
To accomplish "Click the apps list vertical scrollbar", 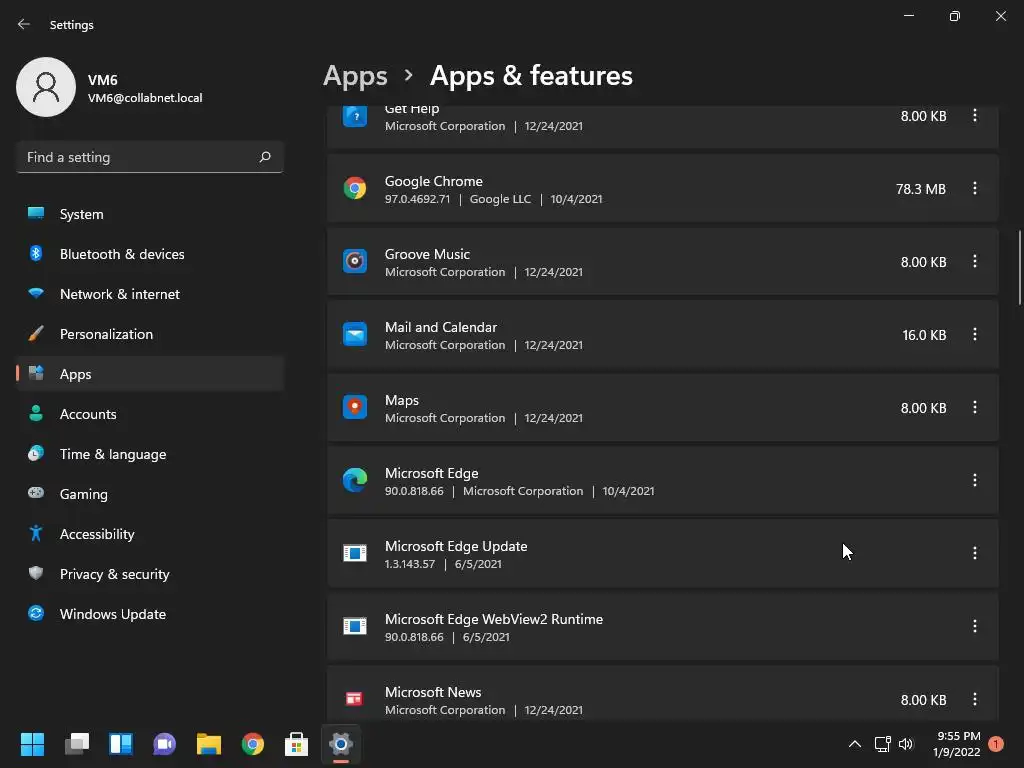I will coord(1020,267).
